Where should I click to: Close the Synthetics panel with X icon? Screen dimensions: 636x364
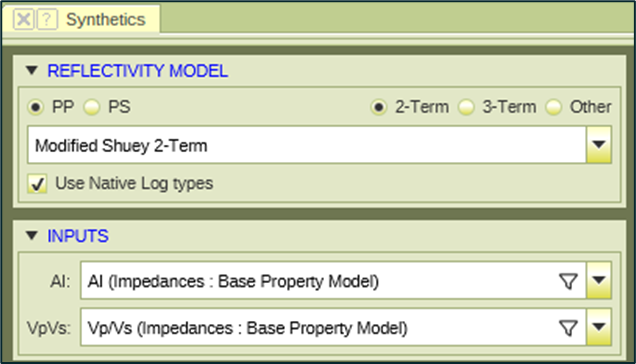click(x=23, y=19)
